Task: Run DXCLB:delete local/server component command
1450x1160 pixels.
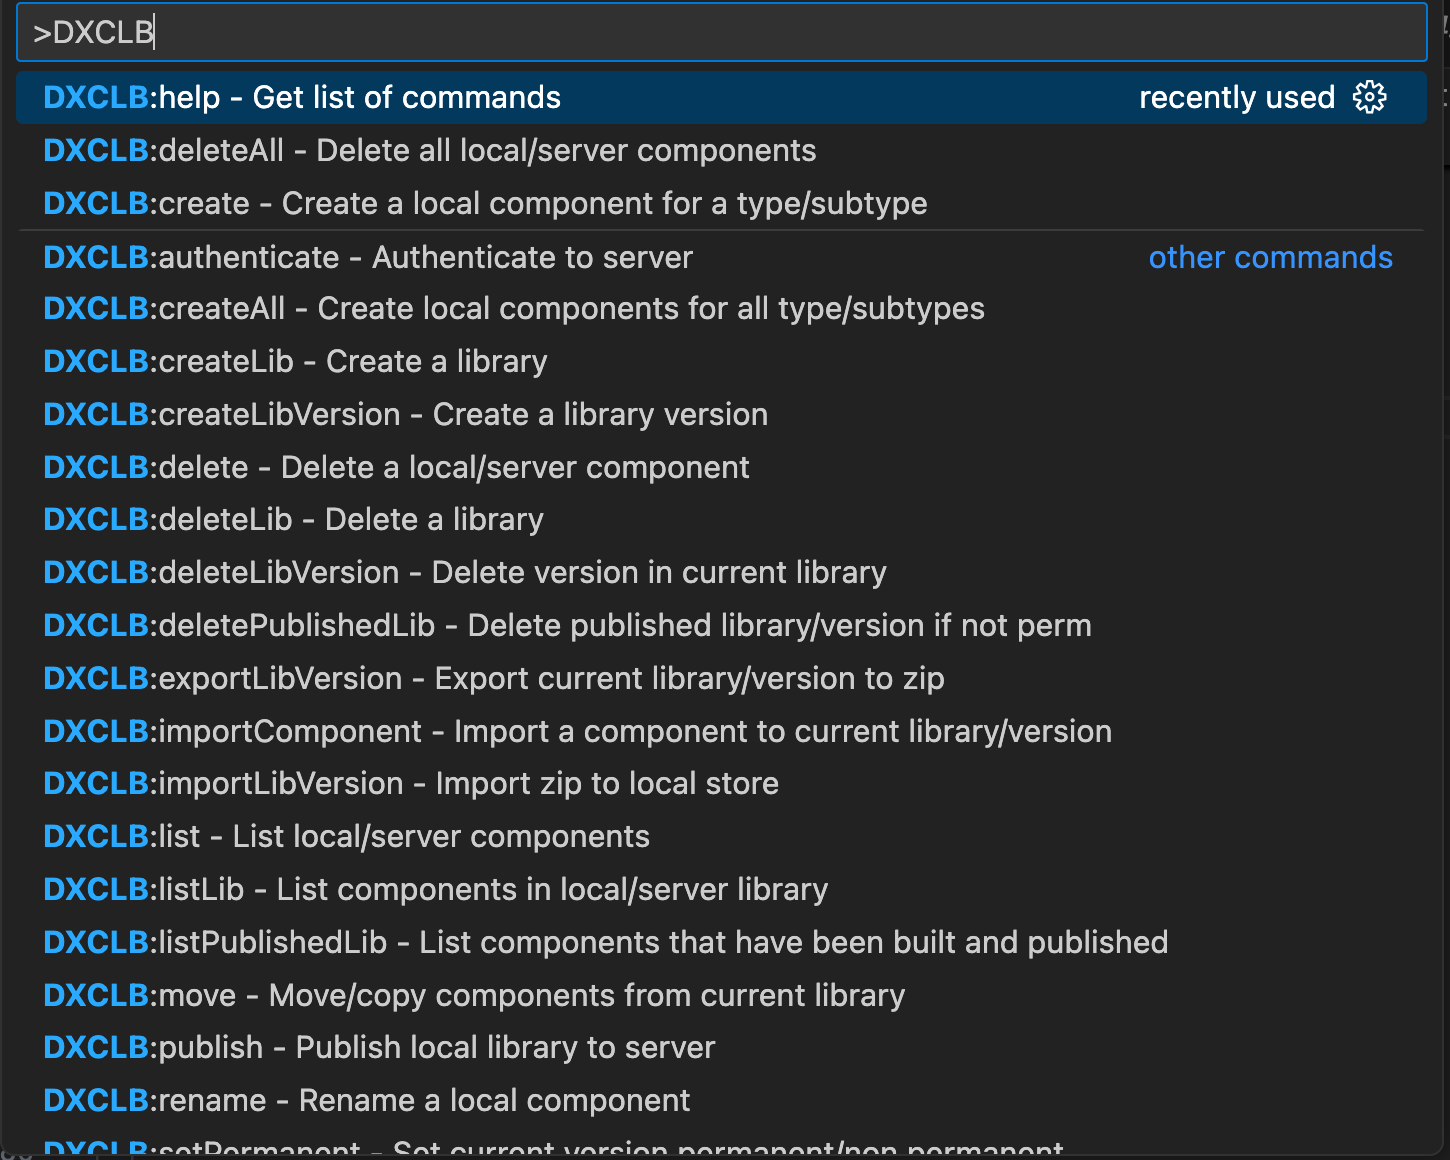Action: coord(396,467)
